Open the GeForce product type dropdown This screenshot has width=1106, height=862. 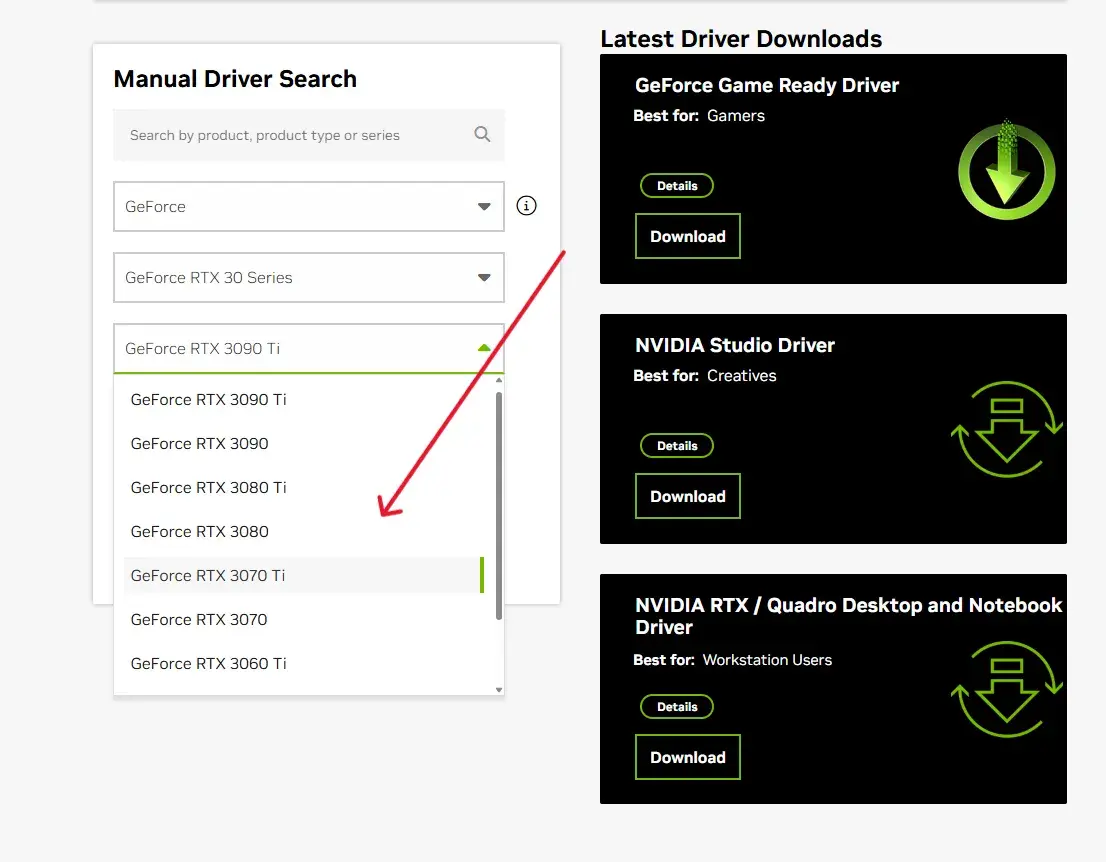point(308,207)
